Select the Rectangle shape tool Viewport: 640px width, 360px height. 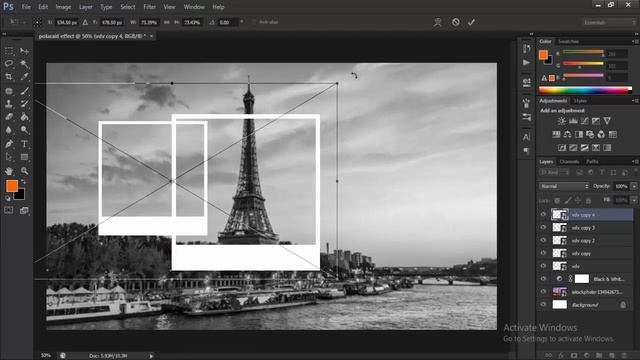point(24,157)
